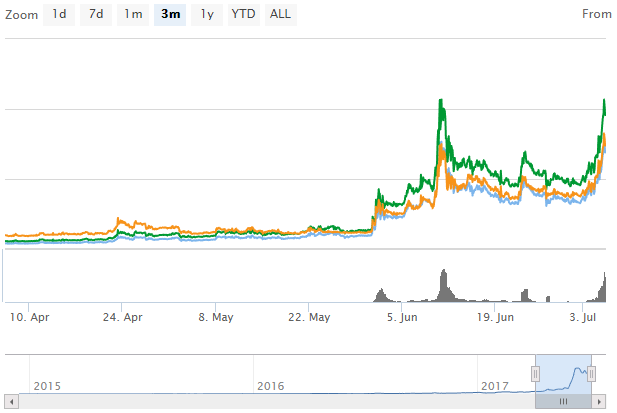Click 2015 in the navigator timeline
617x413 pixels.
point(47,386)
